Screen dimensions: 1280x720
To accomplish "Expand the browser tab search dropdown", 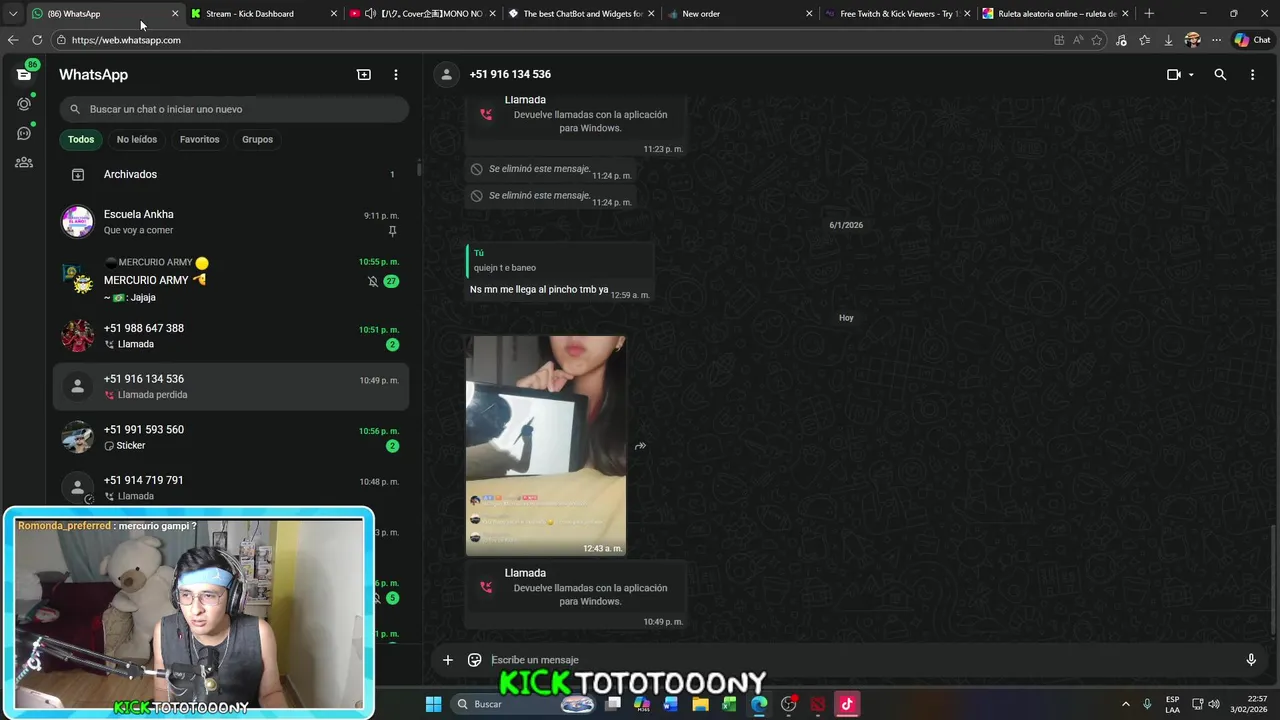I will 13,14.
